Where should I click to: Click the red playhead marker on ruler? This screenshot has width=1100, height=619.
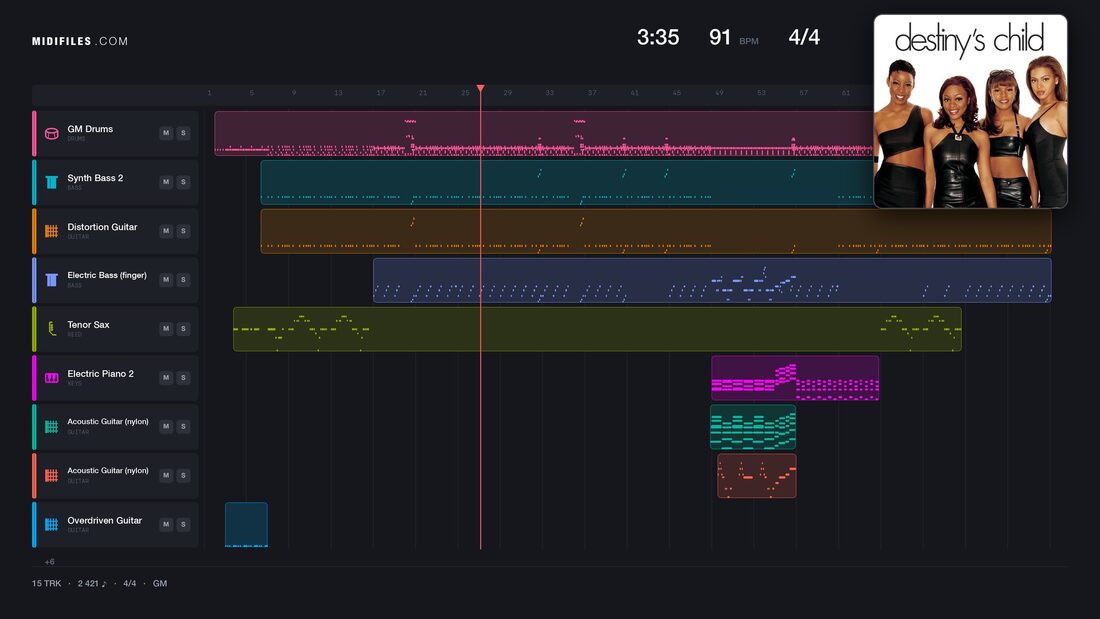pyautogui.click(x=481, y=88)
